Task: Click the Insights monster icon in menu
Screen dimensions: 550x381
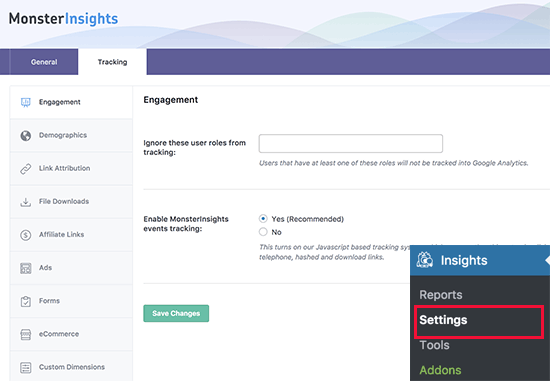Action: pos(425,260)
